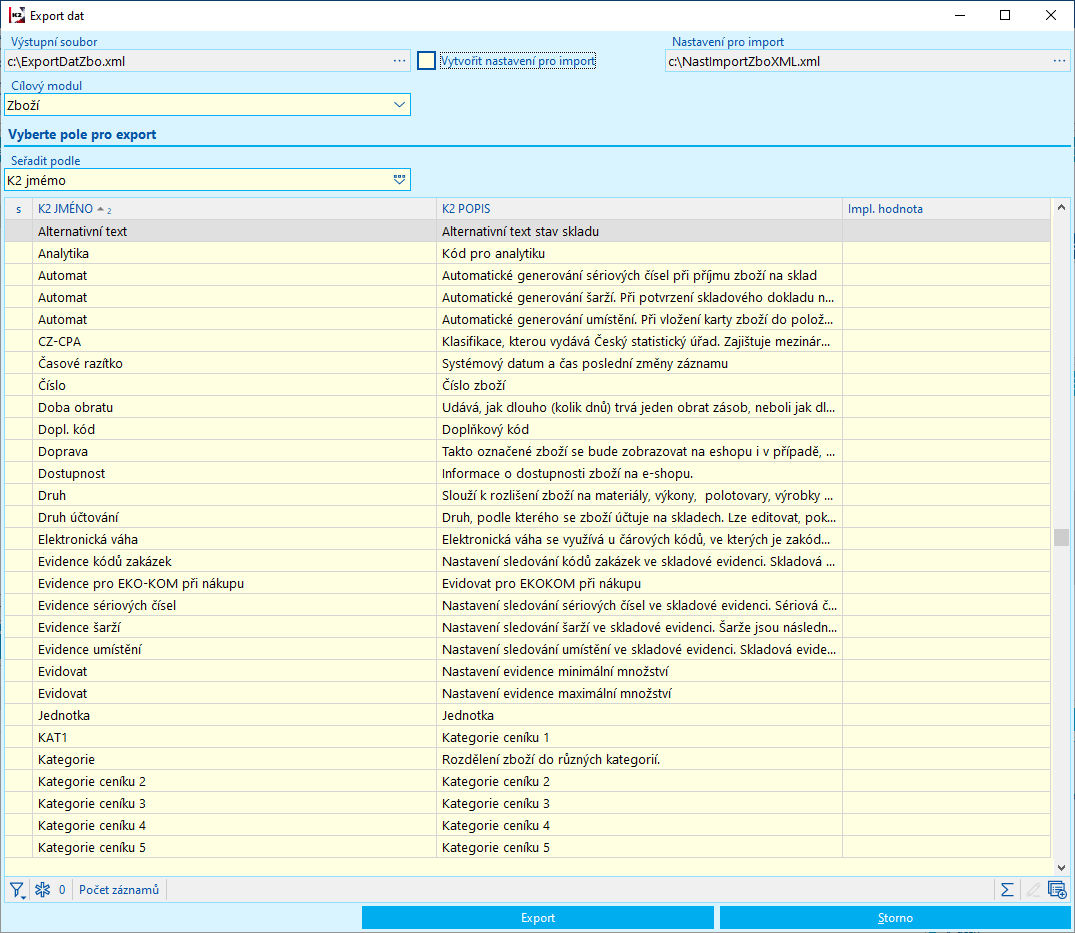Enable 'Vytvořit nastavení pro import' checkbox
This screenshot has height=933, width=1075.
click(x=427, y=61)
